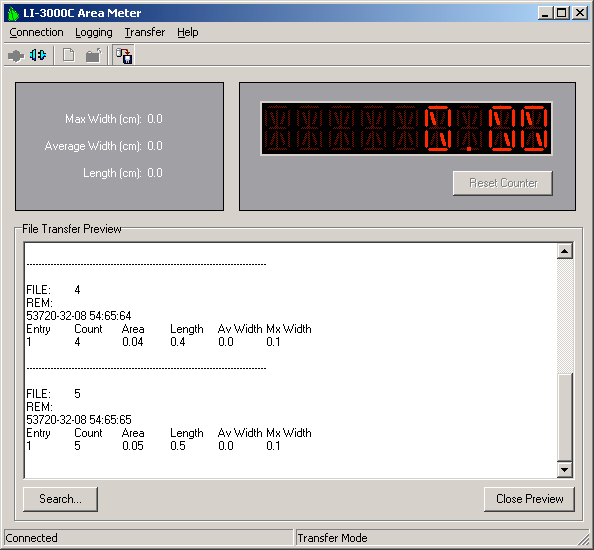Screen dimensions: 594x550
Task: Click the 'FILE: 4' line
Action: (x=53, y=290)
